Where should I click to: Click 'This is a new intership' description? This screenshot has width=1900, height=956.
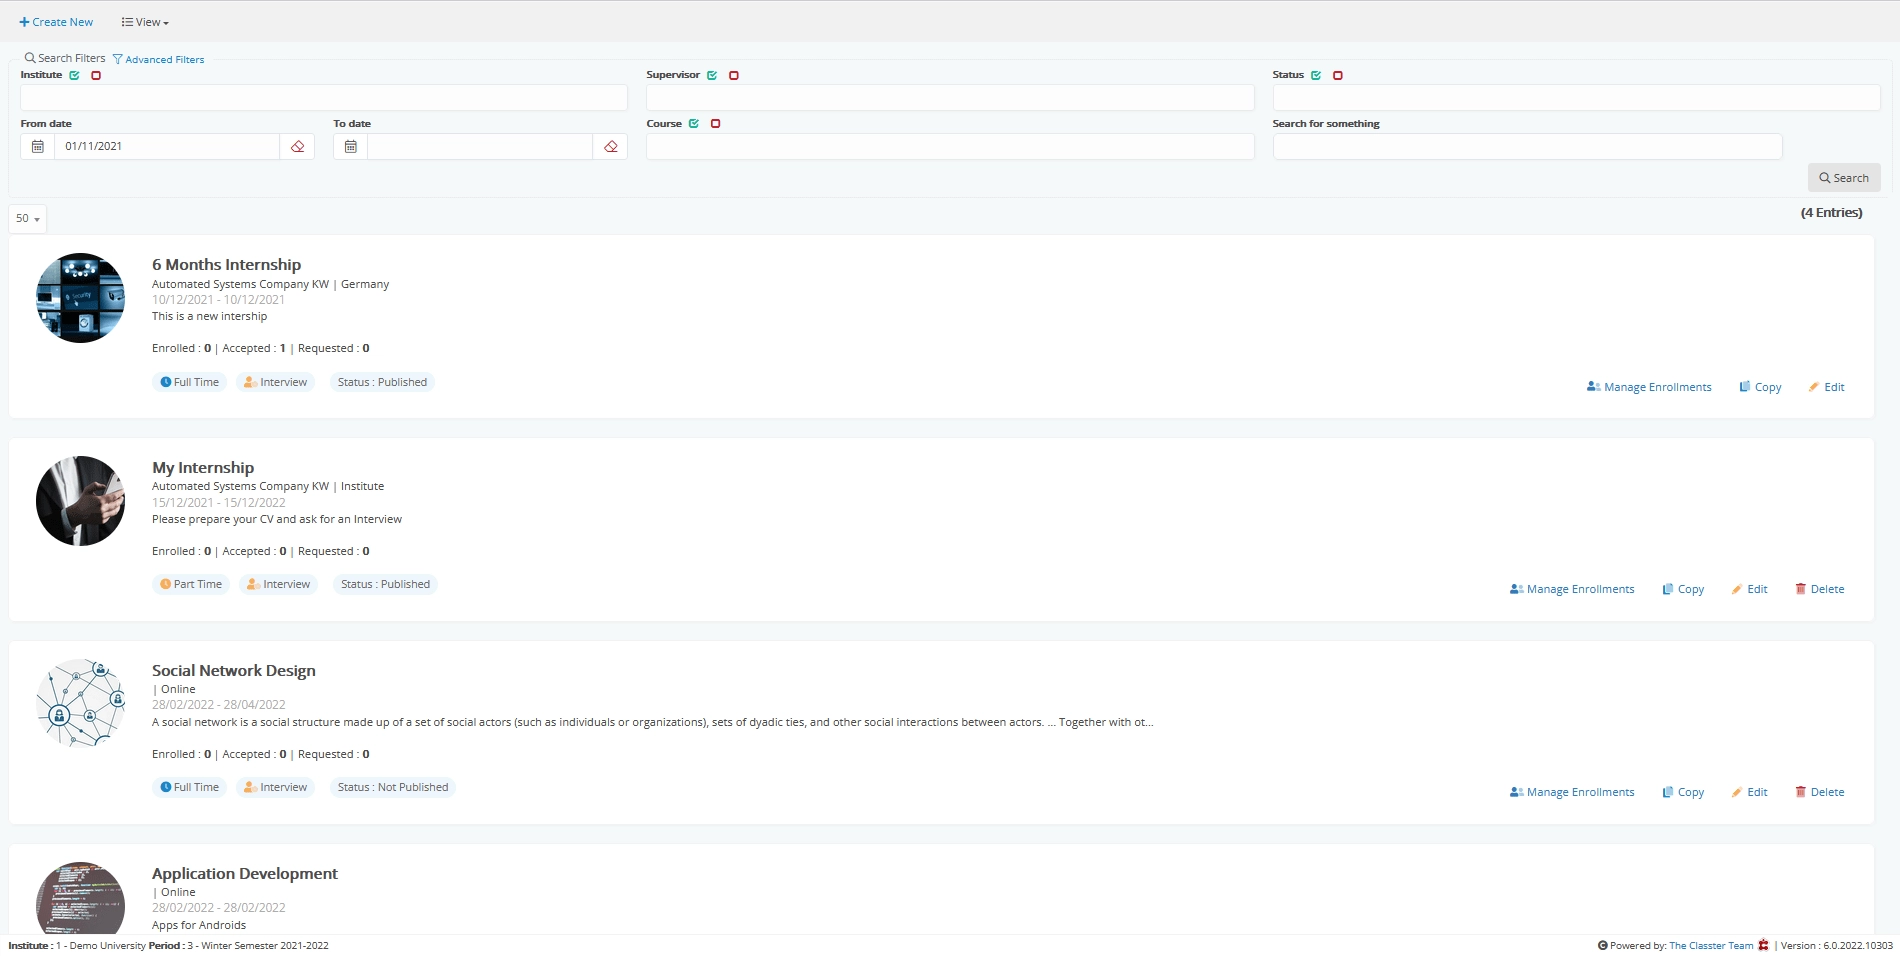pyautogui.click(x=209, y=316)
